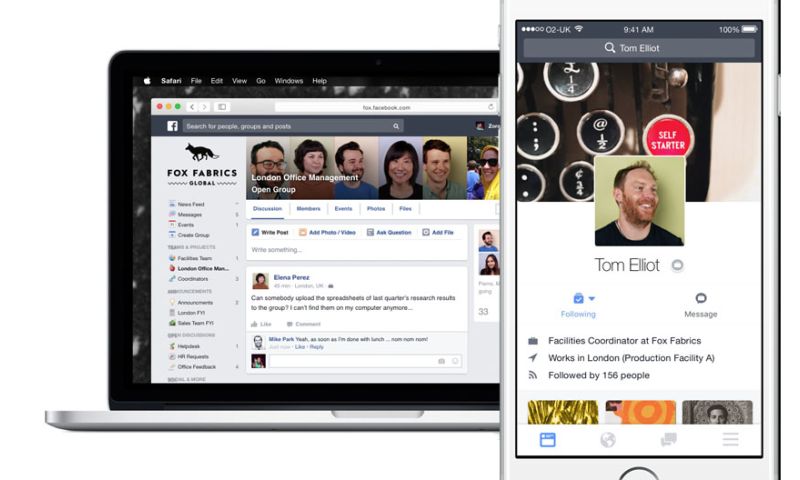Click the Fox Fabrics fox logo
Viewport: 800px width, 480px height.
click(x=201, y=152)
